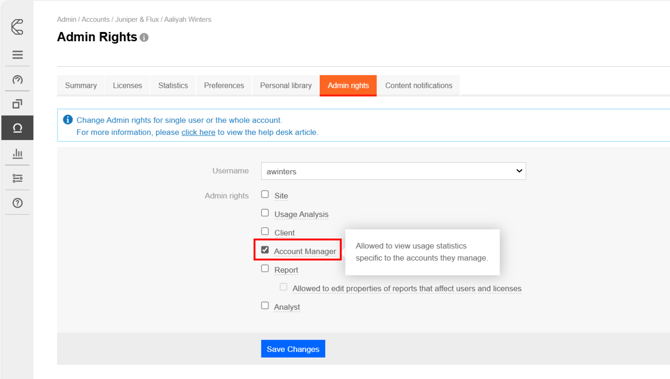
Task: Click the app logo in sidebar
Action: pyautogui.click(x=17, y=27)
